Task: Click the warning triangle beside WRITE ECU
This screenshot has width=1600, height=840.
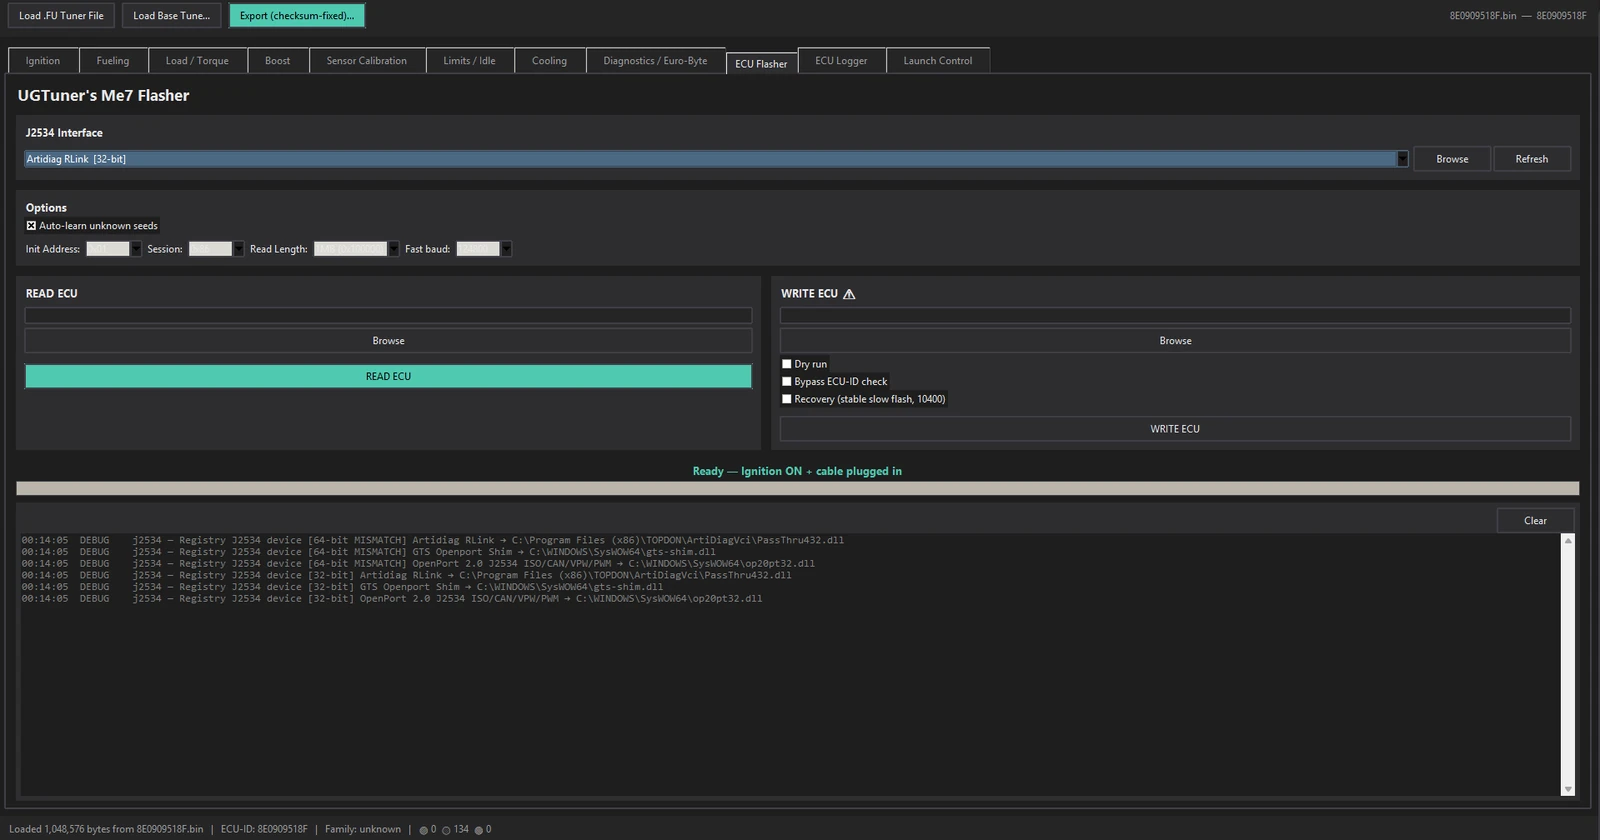Action: tap(849, 294)
